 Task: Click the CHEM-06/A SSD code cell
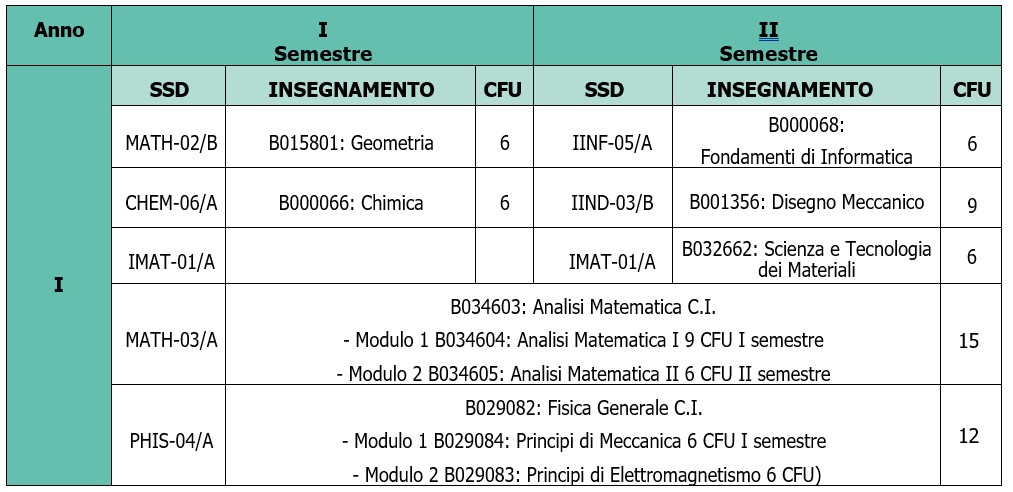(170, 203)
